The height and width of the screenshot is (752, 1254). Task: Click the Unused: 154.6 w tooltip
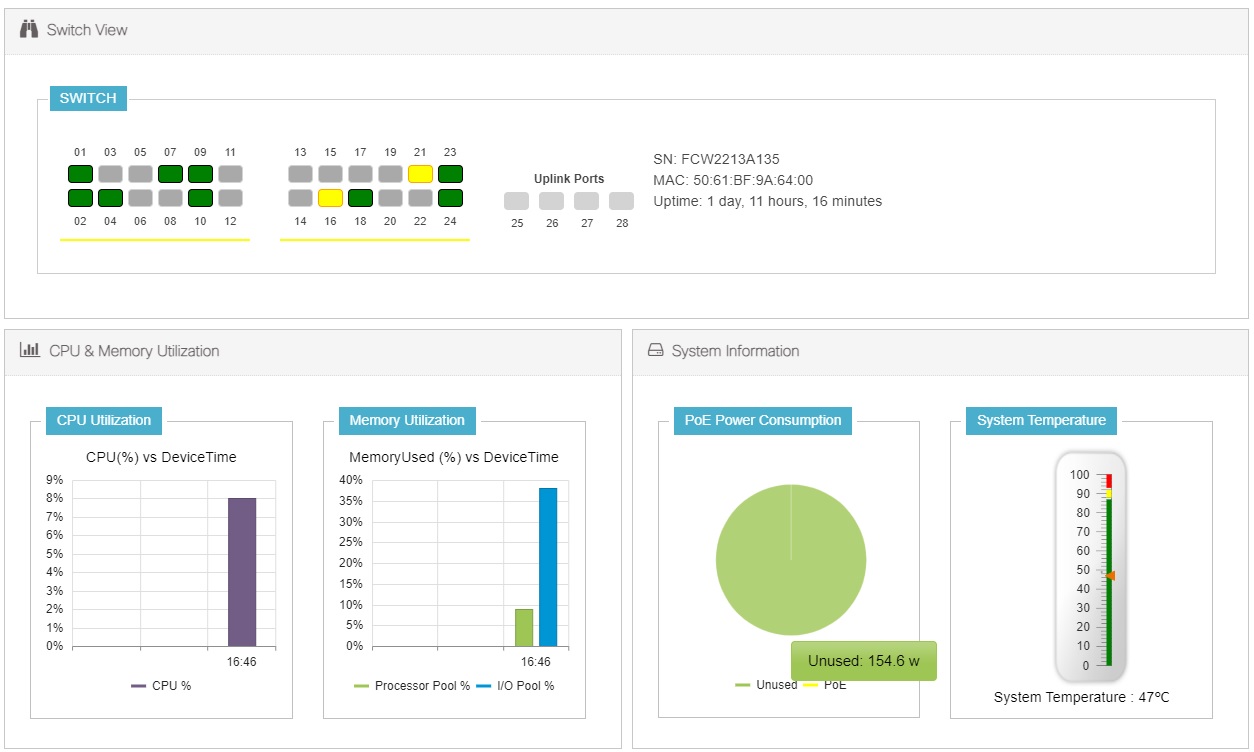pos(863,660)
